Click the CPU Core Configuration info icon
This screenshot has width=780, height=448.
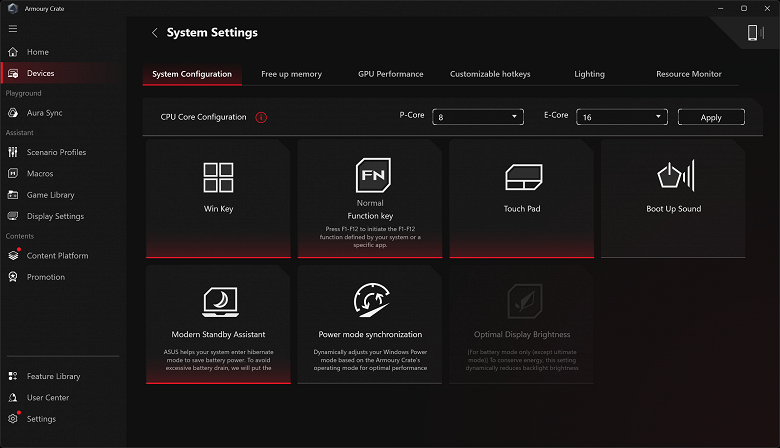point(261,117)
